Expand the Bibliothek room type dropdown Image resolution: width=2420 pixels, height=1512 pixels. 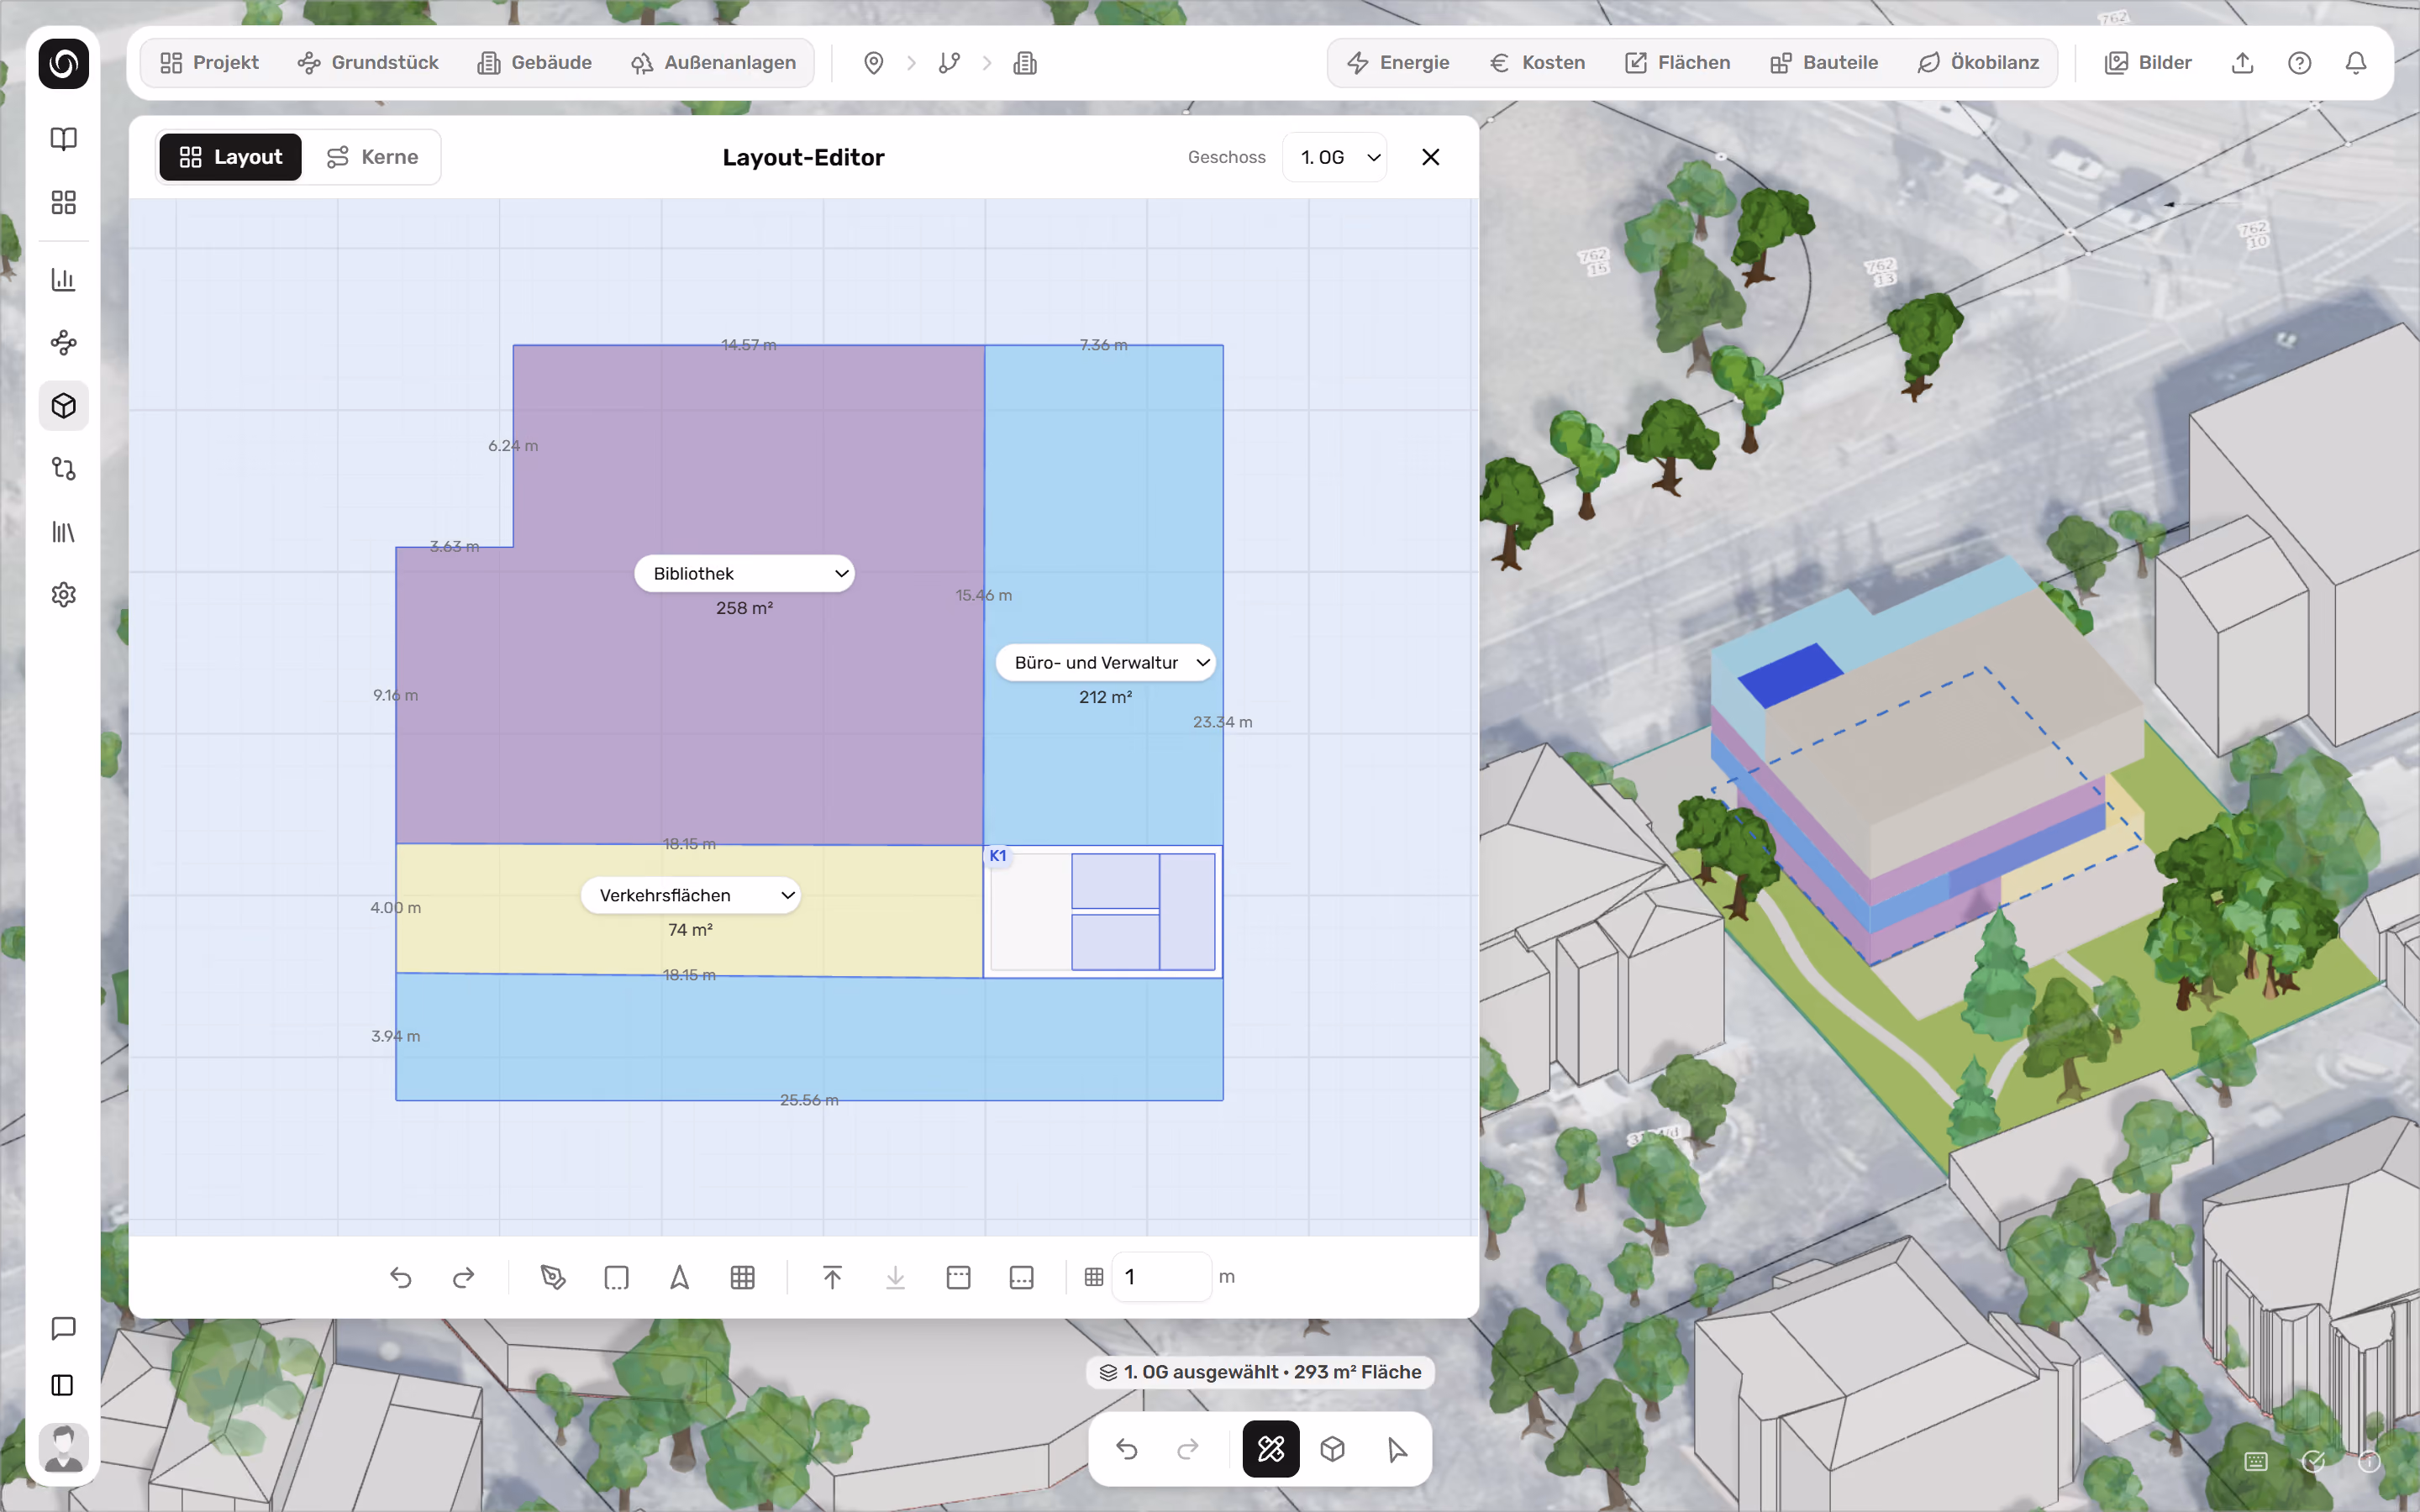[x=744, y=573]
